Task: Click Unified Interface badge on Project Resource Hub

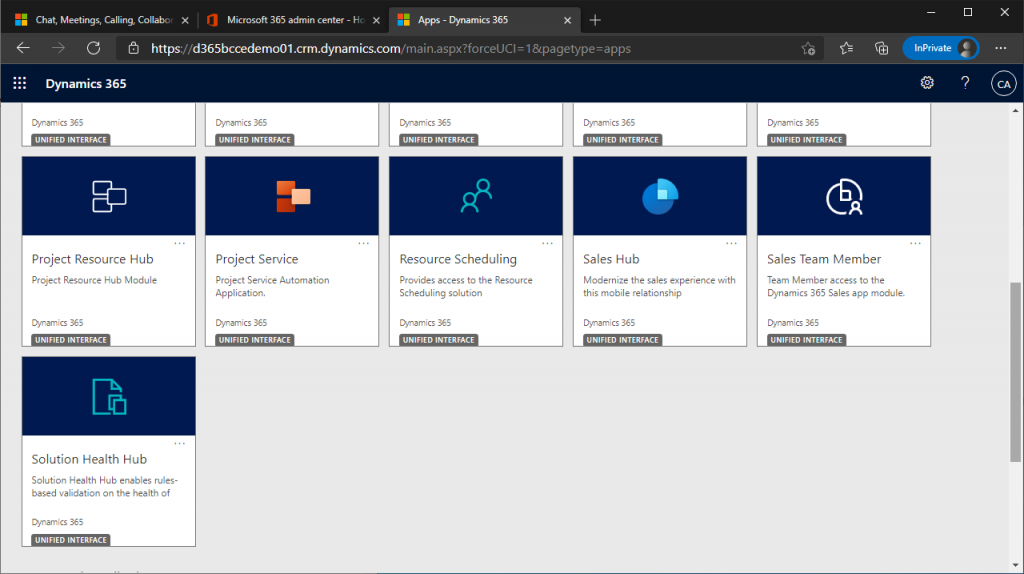Action: pyautogui.click(x=71, y=340)
